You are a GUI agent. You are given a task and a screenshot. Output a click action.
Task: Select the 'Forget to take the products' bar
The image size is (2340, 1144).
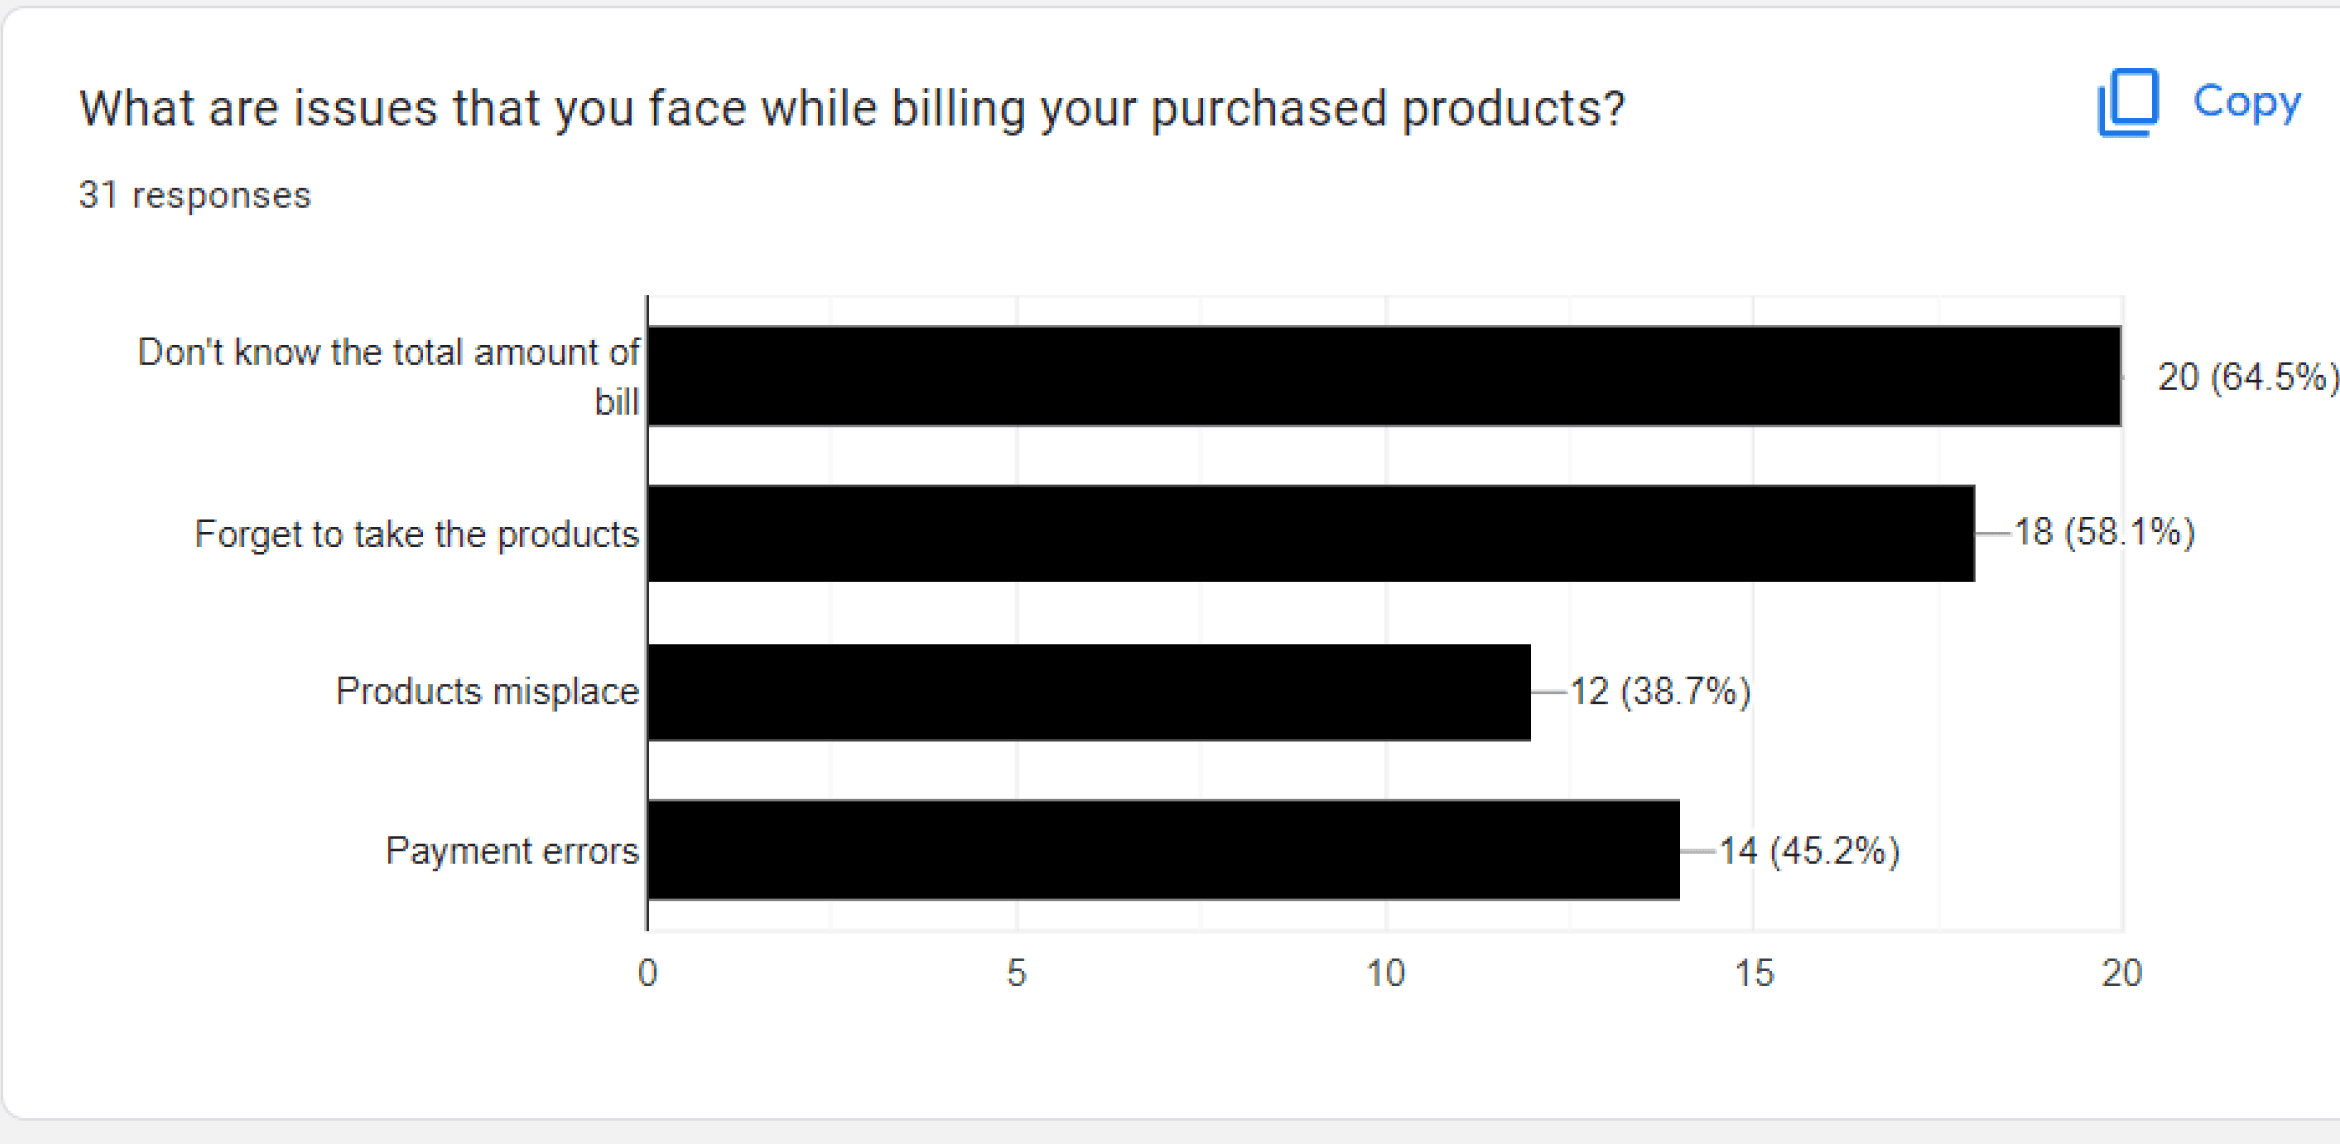(x=1311, y=534)
